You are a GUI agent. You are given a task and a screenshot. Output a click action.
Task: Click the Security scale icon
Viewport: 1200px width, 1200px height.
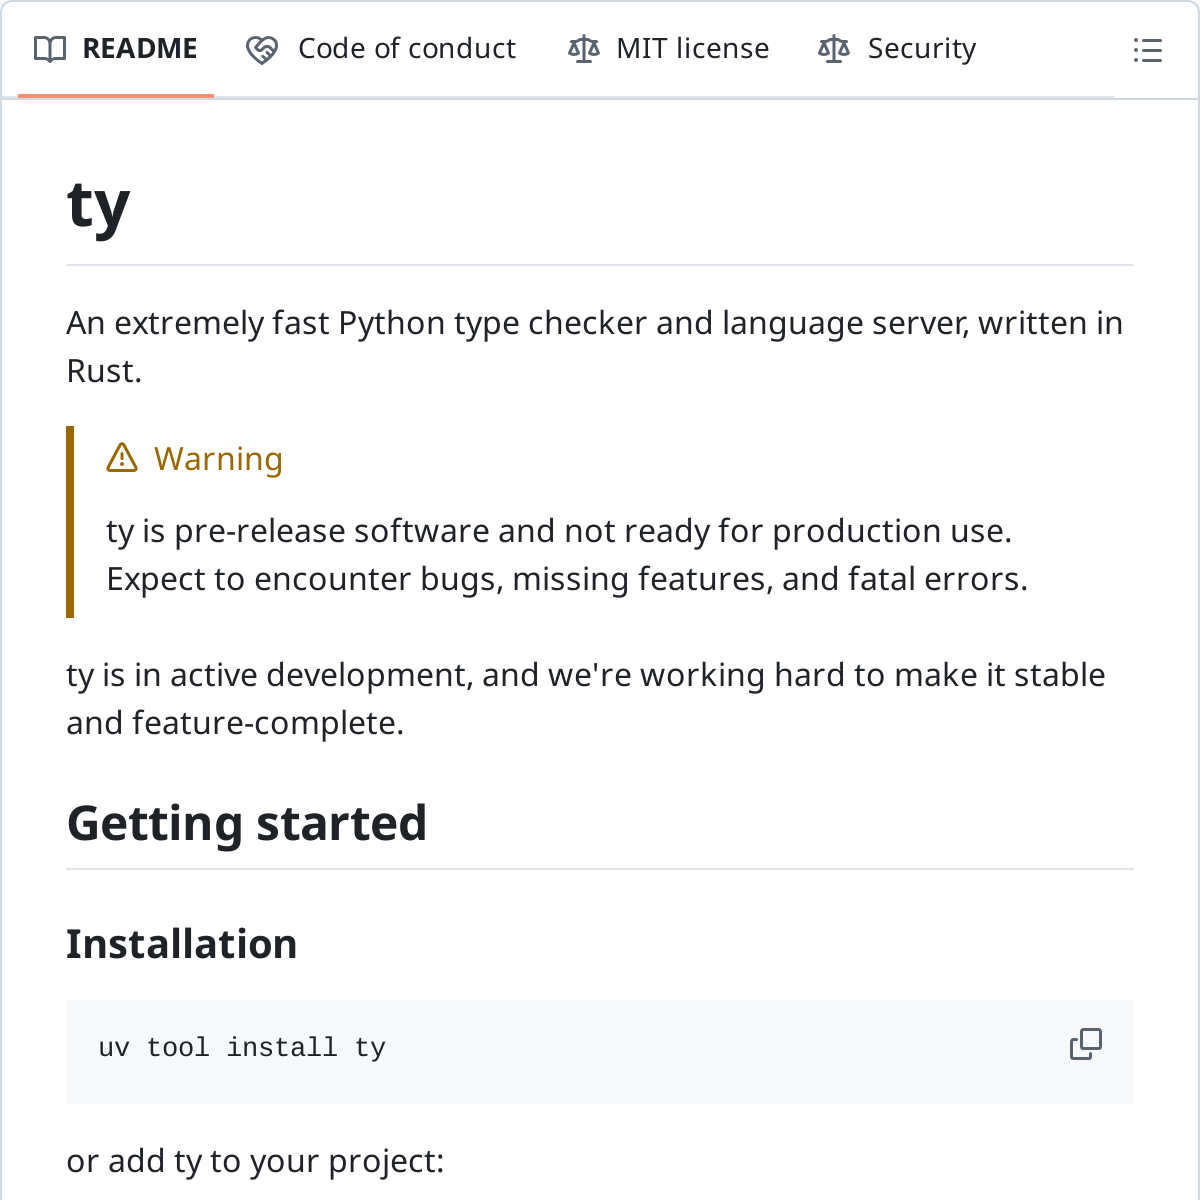coord(834,49)
